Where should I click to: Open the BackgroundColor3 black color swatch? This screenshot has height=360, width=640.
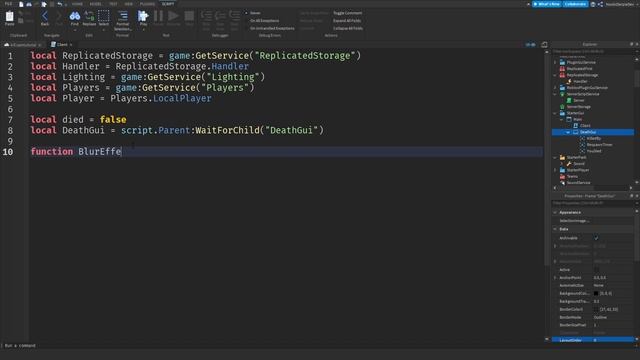pos(596,293)
